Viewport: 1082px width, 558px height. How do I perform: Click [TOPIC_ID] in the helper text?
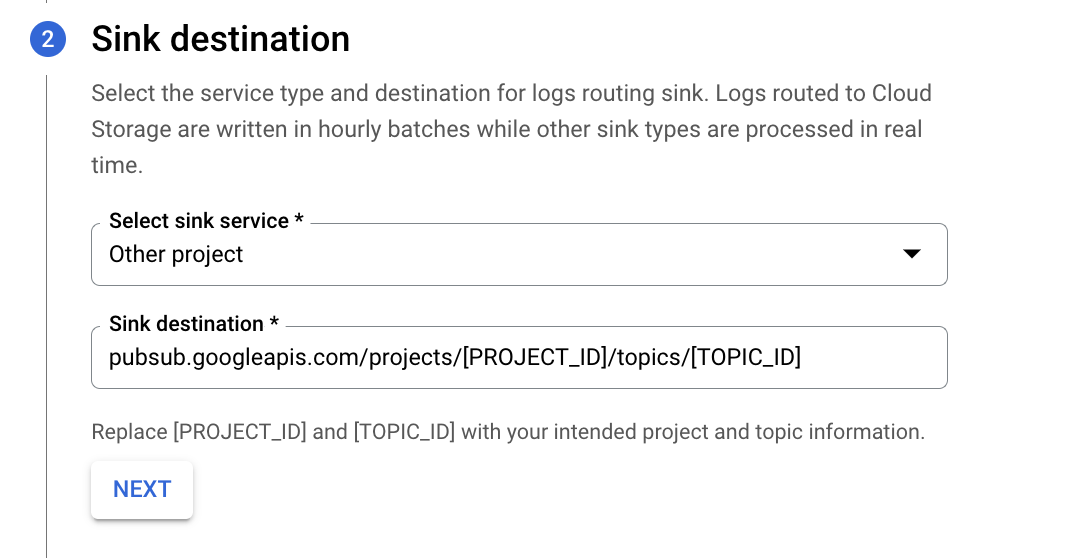click(x=404, y=432)
